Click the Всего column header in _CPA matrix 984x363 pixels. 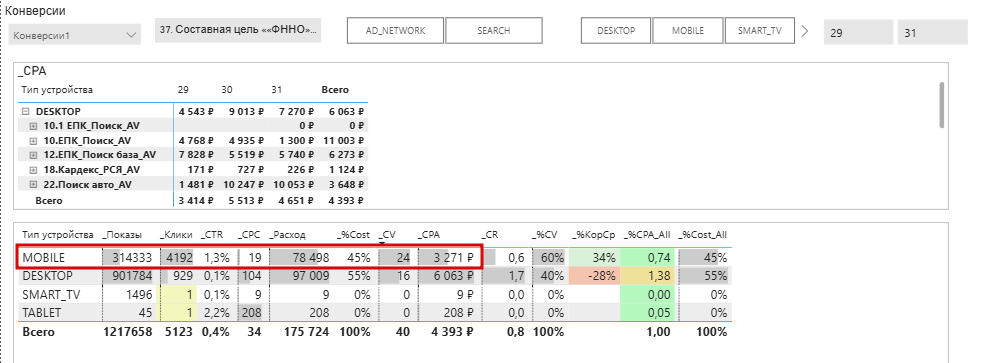coord(335,90)
